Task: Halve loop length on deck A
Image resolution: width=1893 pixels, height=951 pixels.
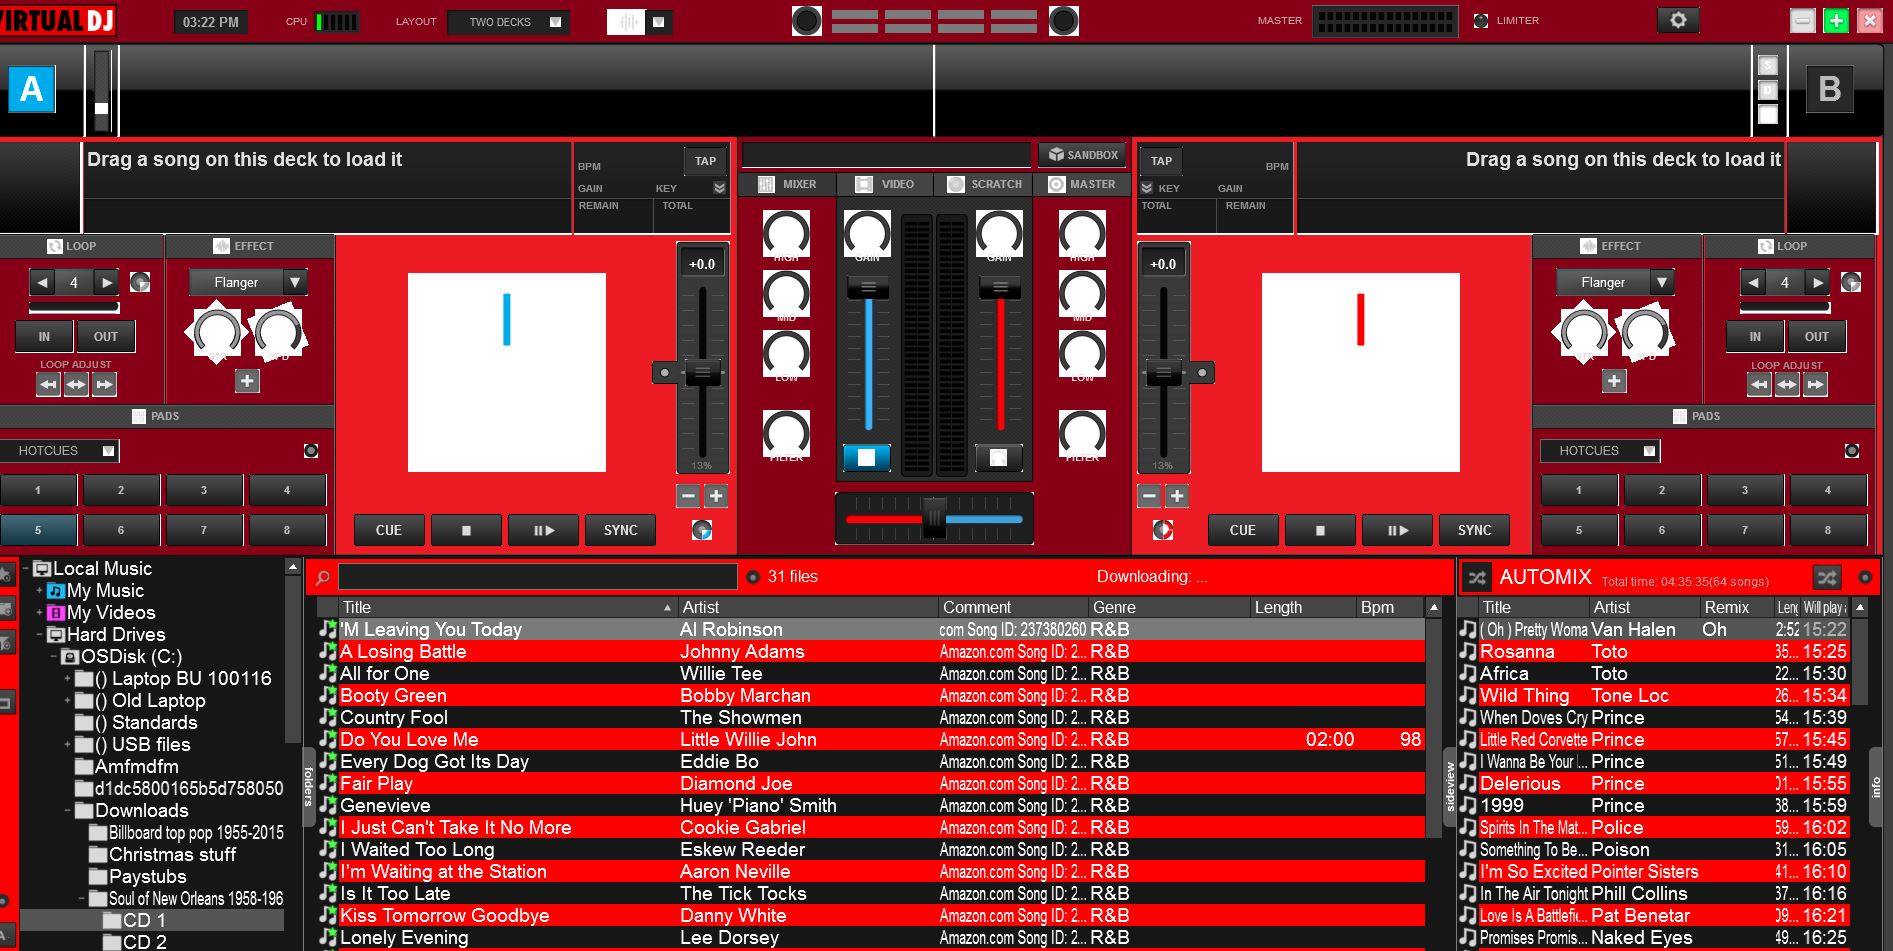Action: click(42, 283)
